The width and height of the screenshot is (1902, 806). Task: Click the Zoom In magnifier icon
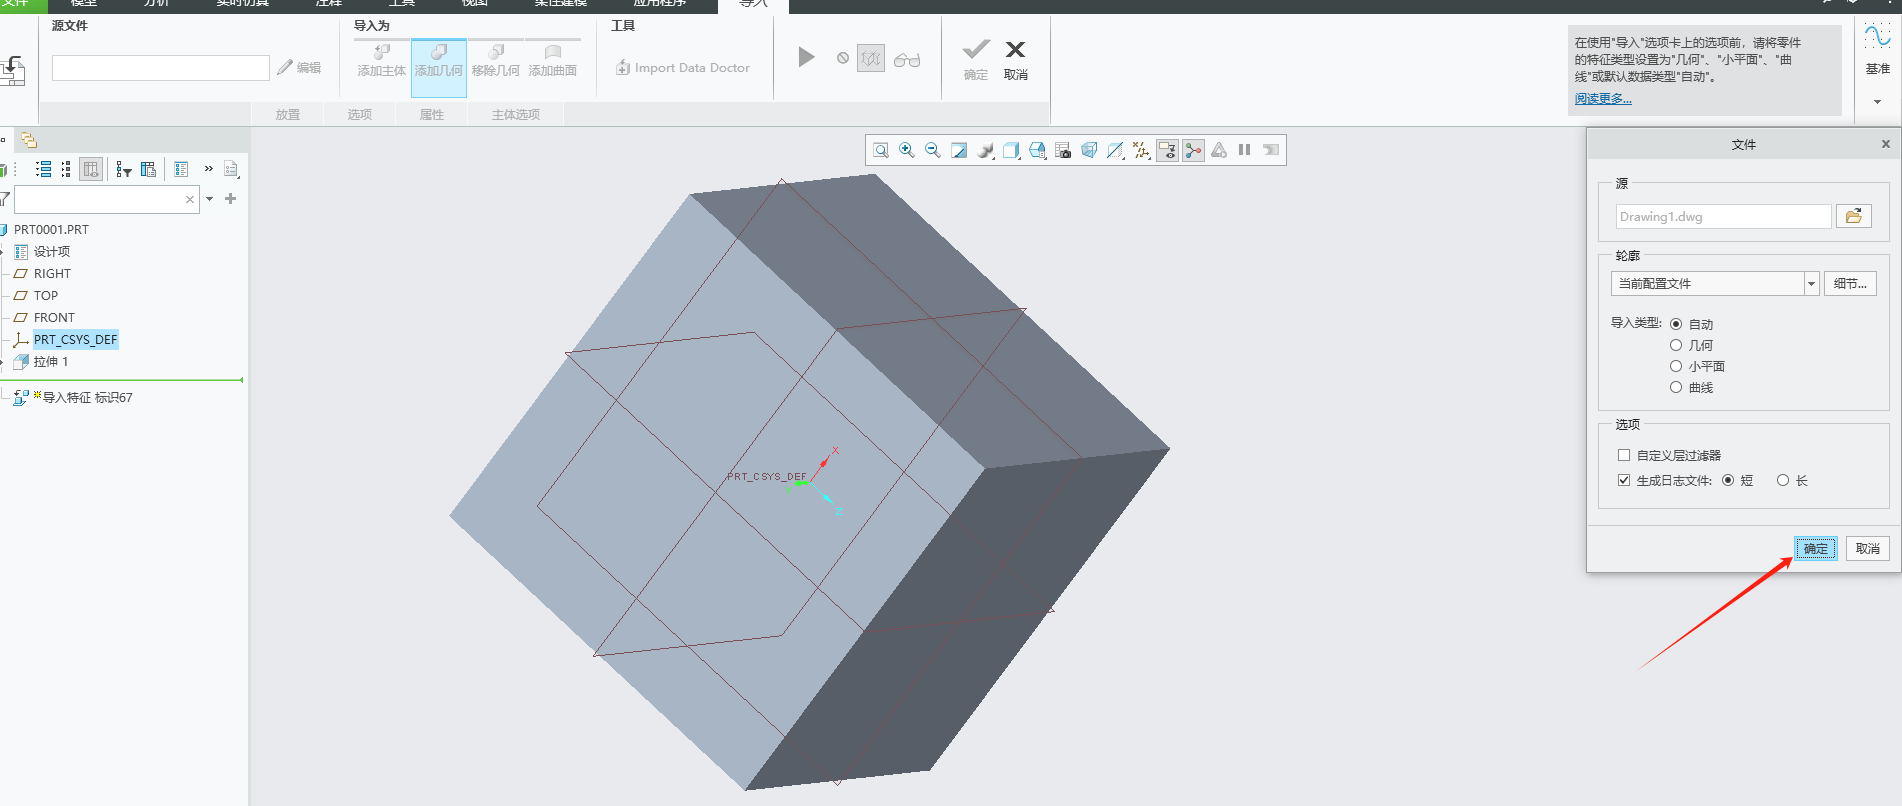click(x=907, y=150)
